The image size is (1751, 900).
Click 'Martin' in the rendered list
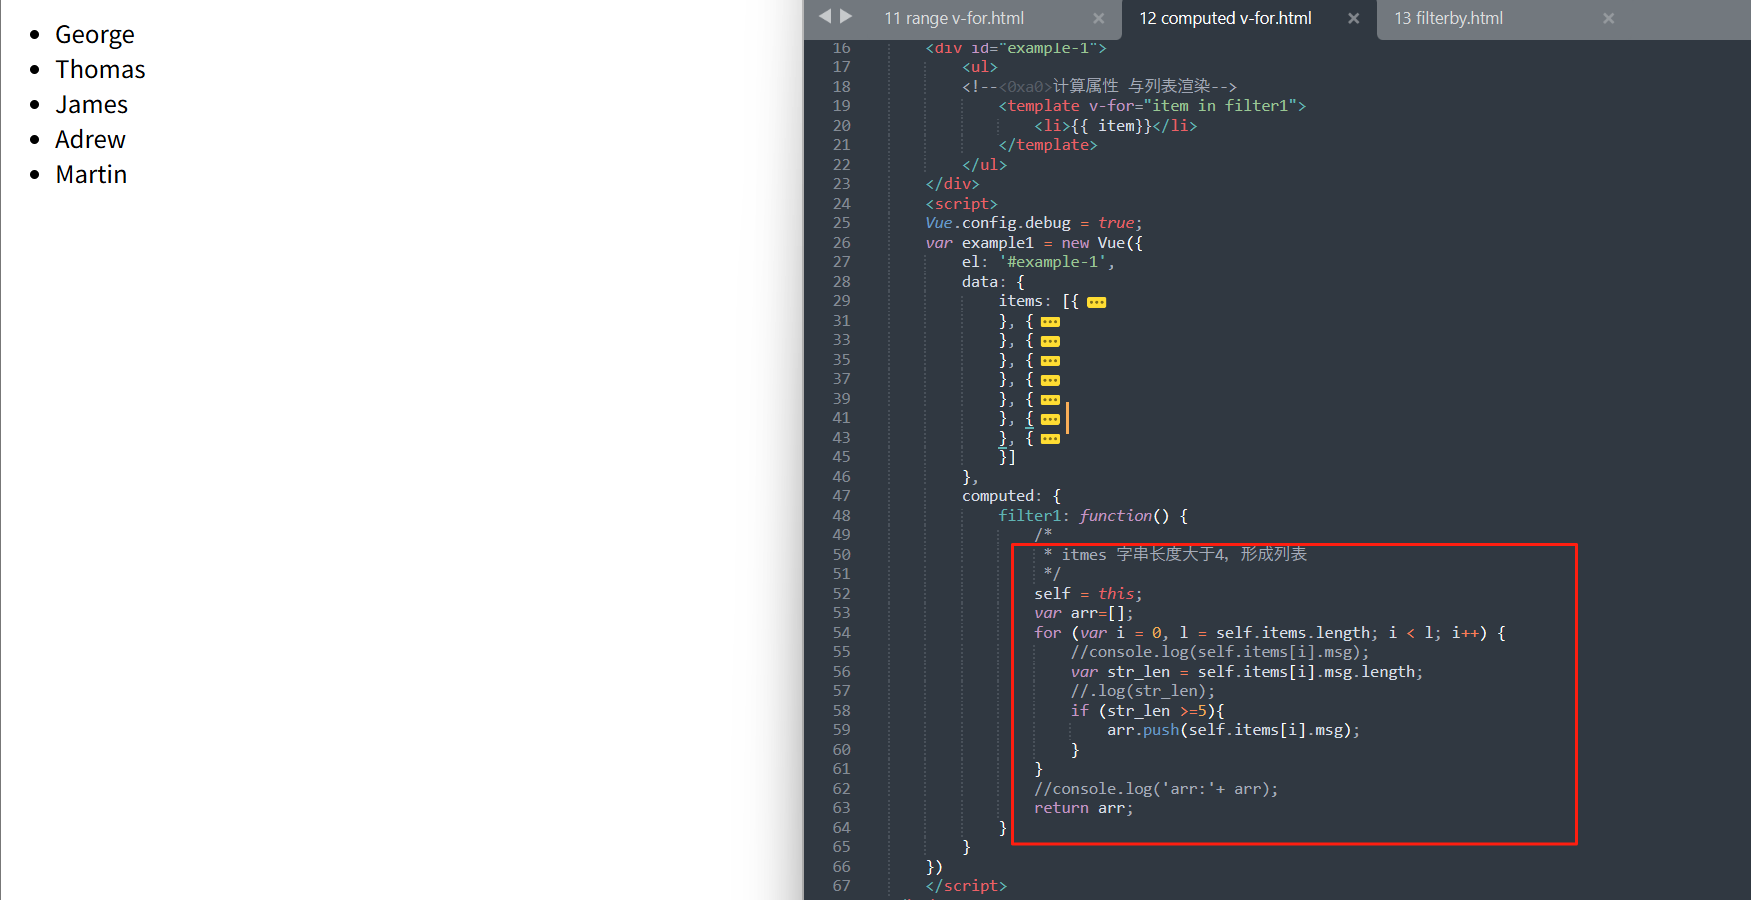point(91,175)
